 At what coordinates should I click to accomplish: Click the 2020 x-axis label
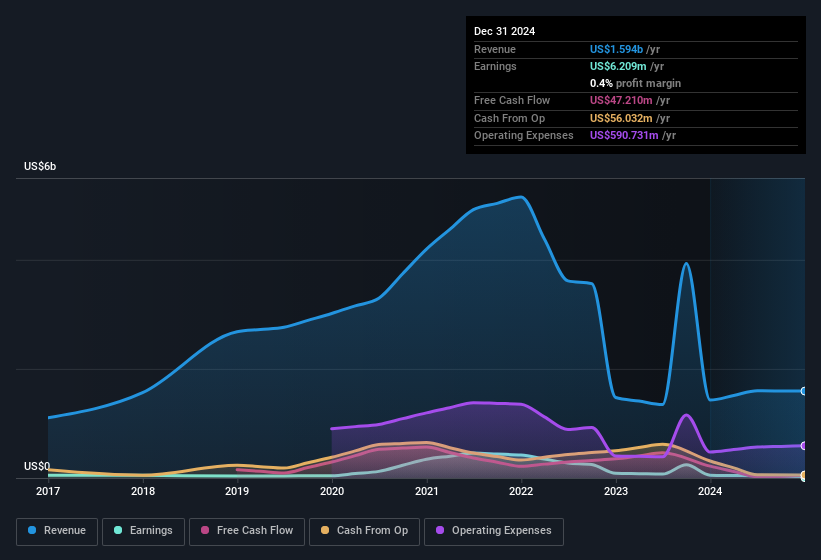coord(332,491)
